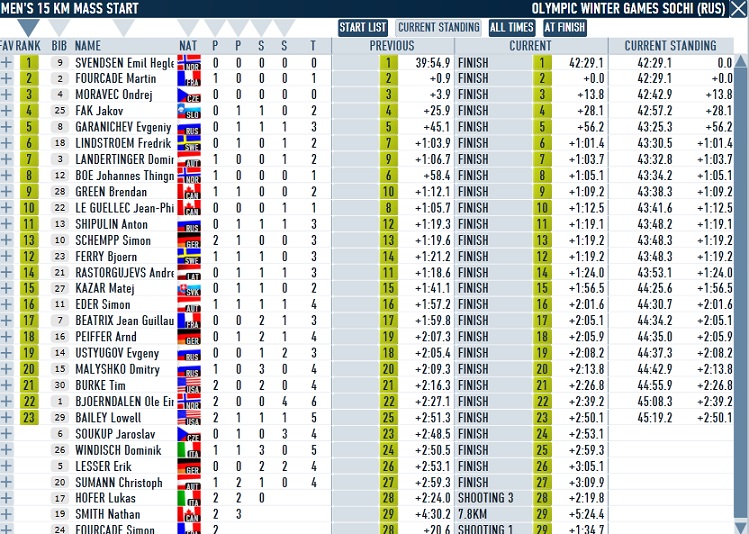The width and height of the screenshot is (749, 534).
Task: Select the PREVIOUS column header
Action: point(392,46)
